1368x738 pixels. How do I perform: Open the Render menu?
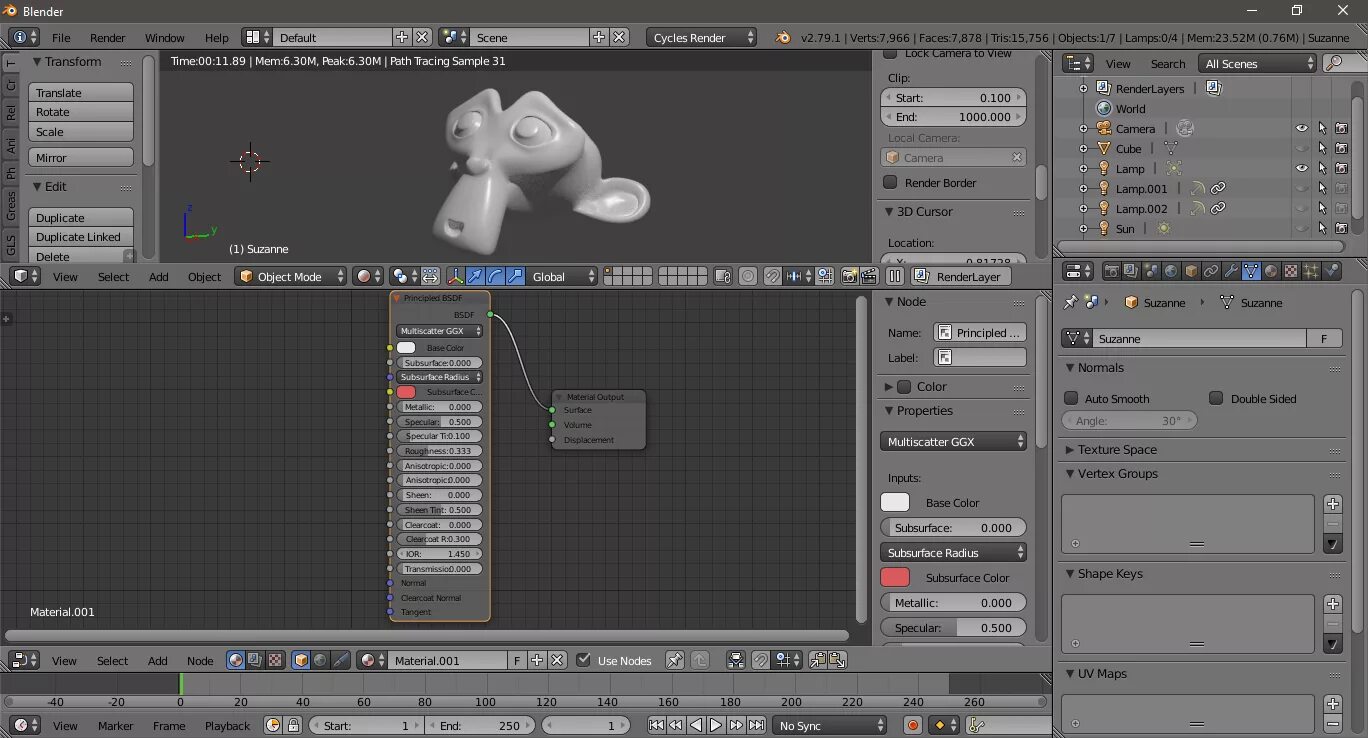(x=108, y=37)
